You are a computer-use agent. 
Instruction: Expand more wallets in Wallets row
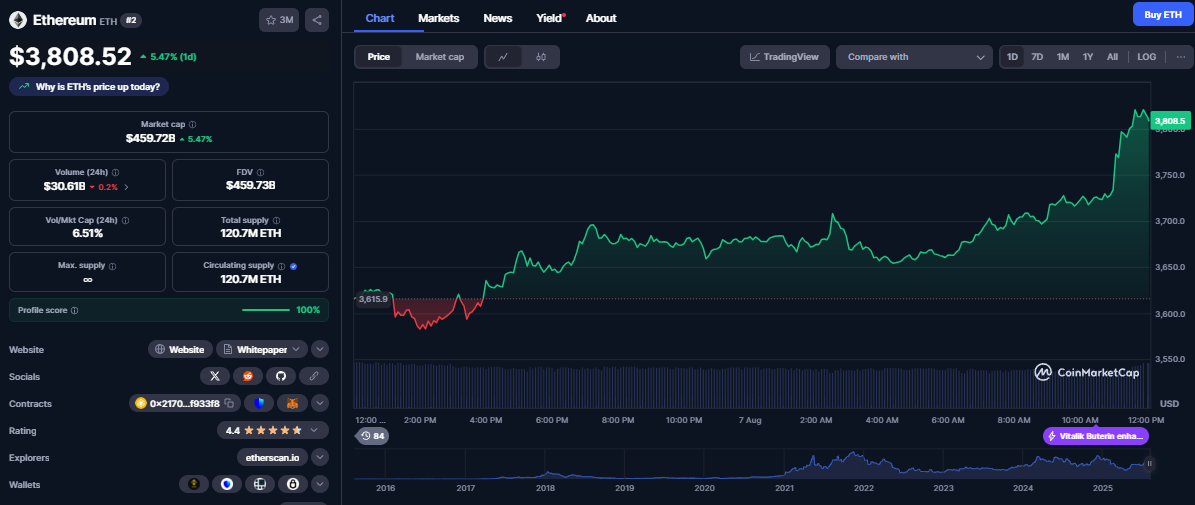click(x=320, y=484)
